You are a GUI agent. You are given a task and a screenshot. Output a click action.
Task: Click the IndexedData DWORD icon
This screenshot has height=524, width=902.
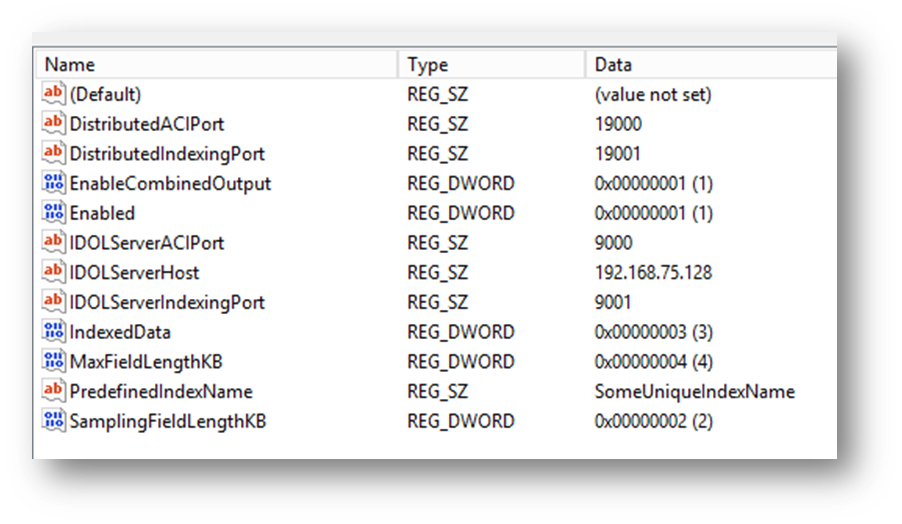53,331
